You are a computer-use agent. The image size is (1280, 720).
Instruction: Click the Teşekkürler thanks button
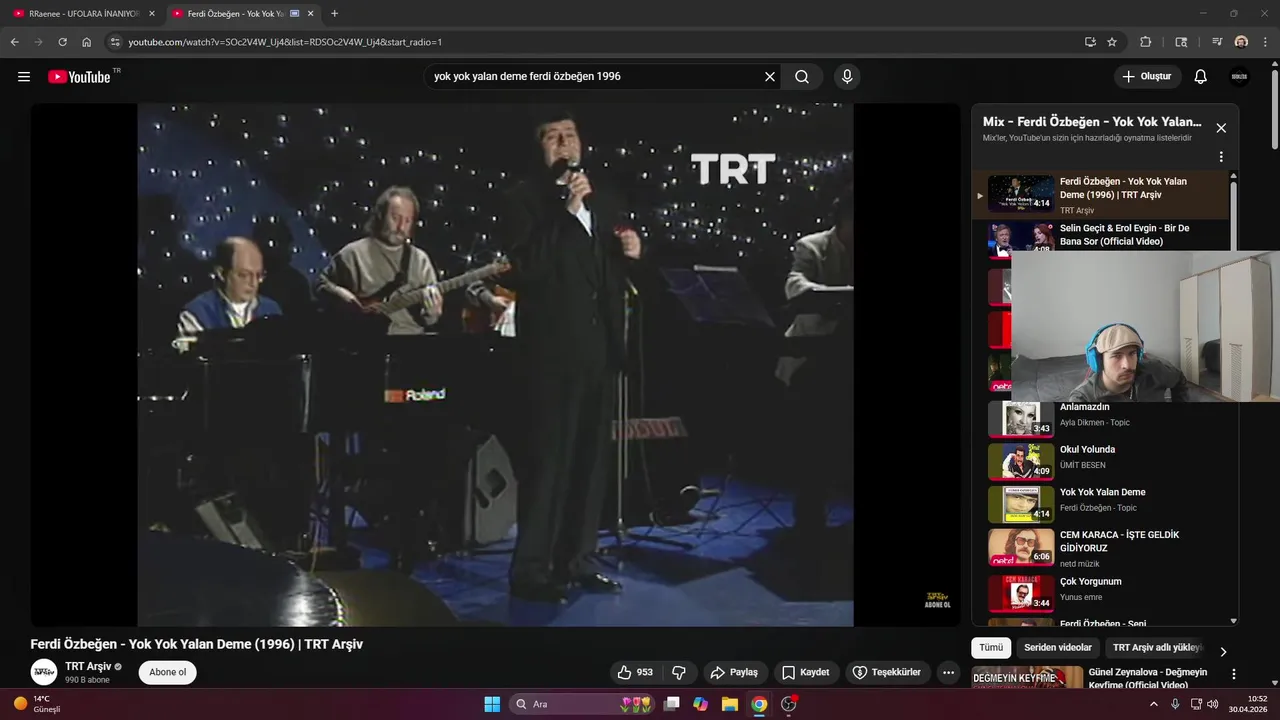coord(888,672)
